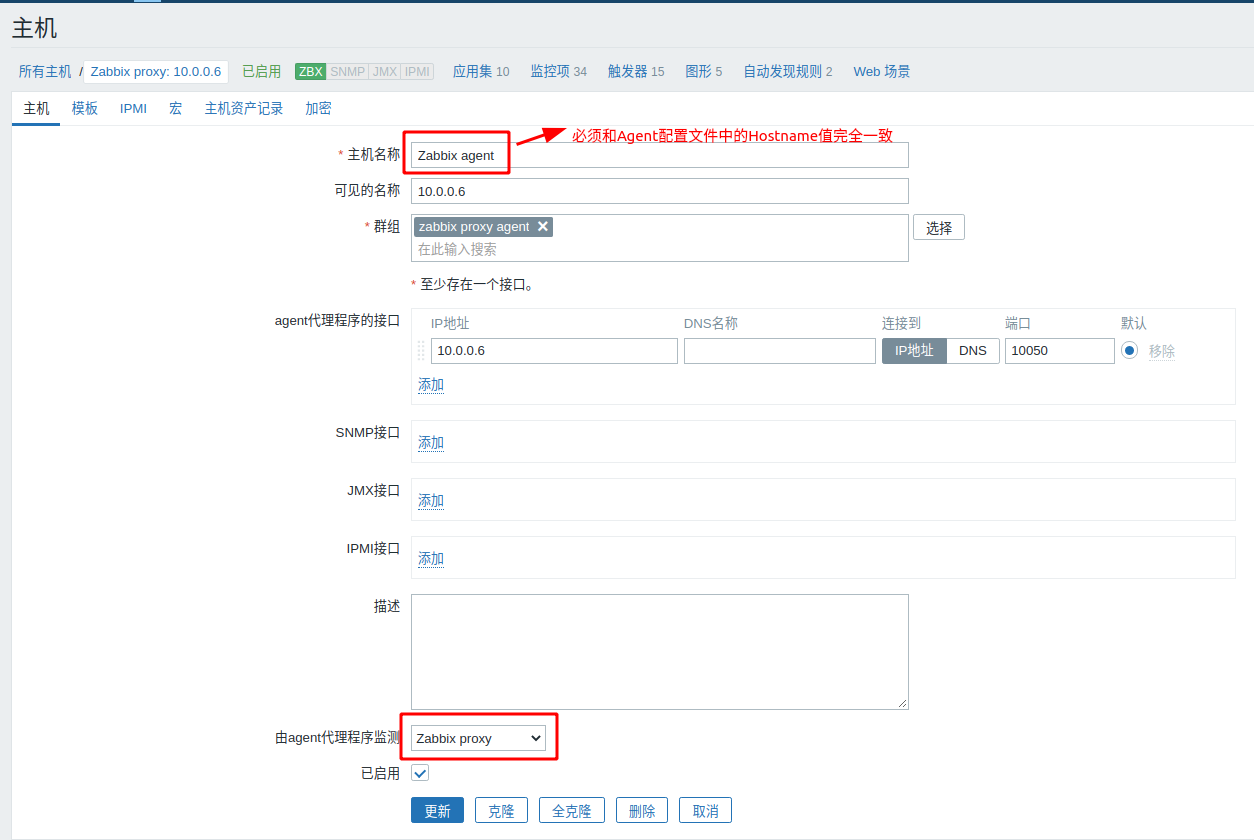1254x840 pixels.
Task: Open the 主机资产记录 tab
Action: (244, 108)
